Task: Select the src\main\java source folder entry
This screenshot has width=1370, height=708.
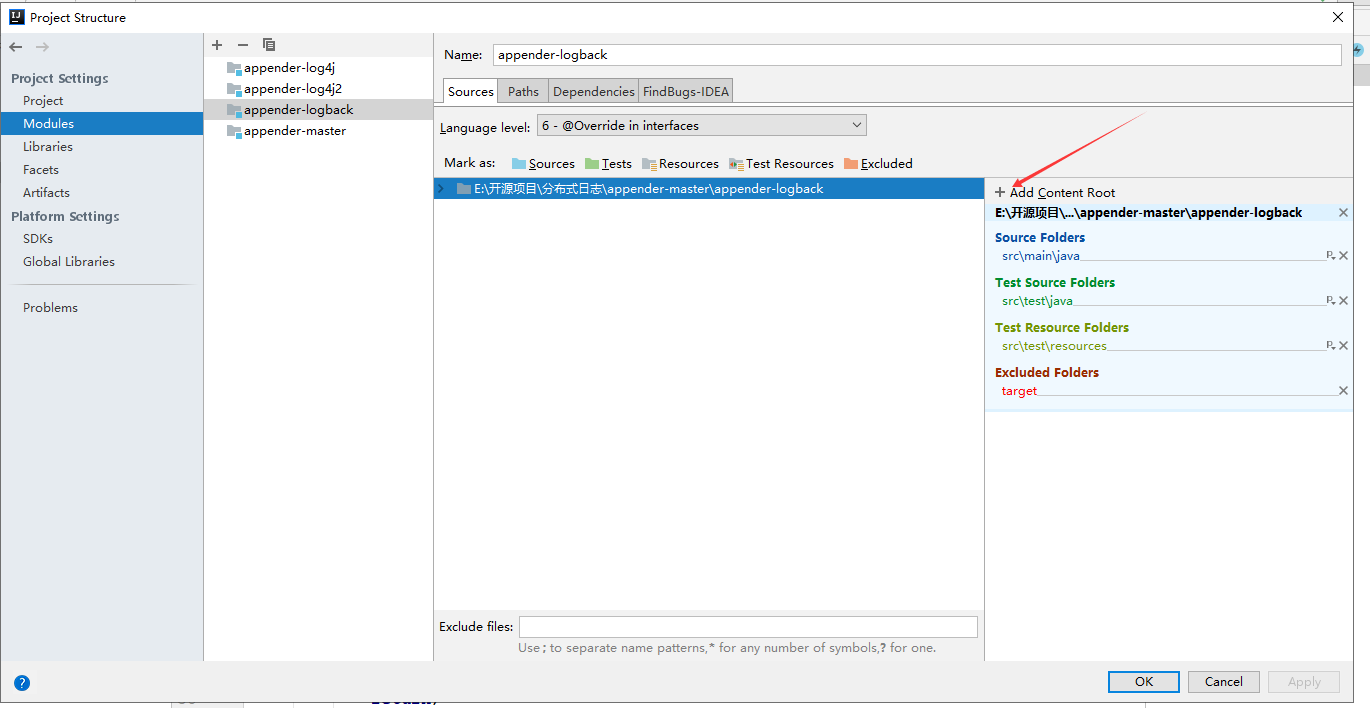Action: click(x=1041, y=256)
